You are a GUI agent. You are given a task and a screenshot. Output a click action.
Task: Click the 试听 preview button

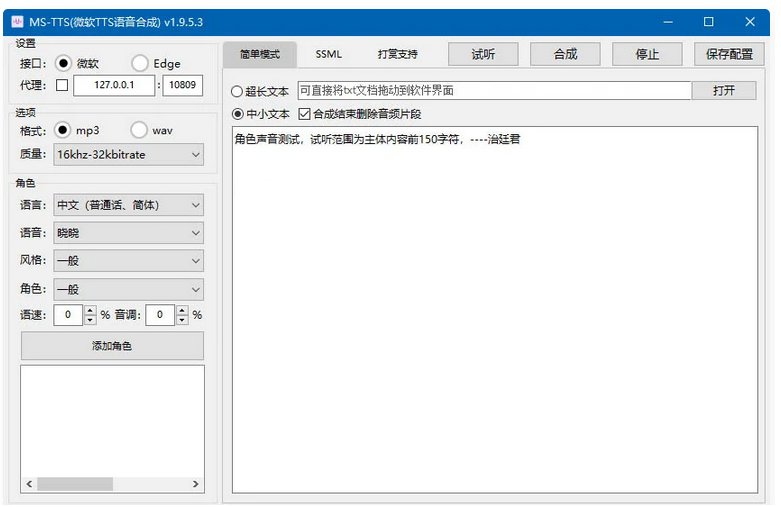(482, 54)
